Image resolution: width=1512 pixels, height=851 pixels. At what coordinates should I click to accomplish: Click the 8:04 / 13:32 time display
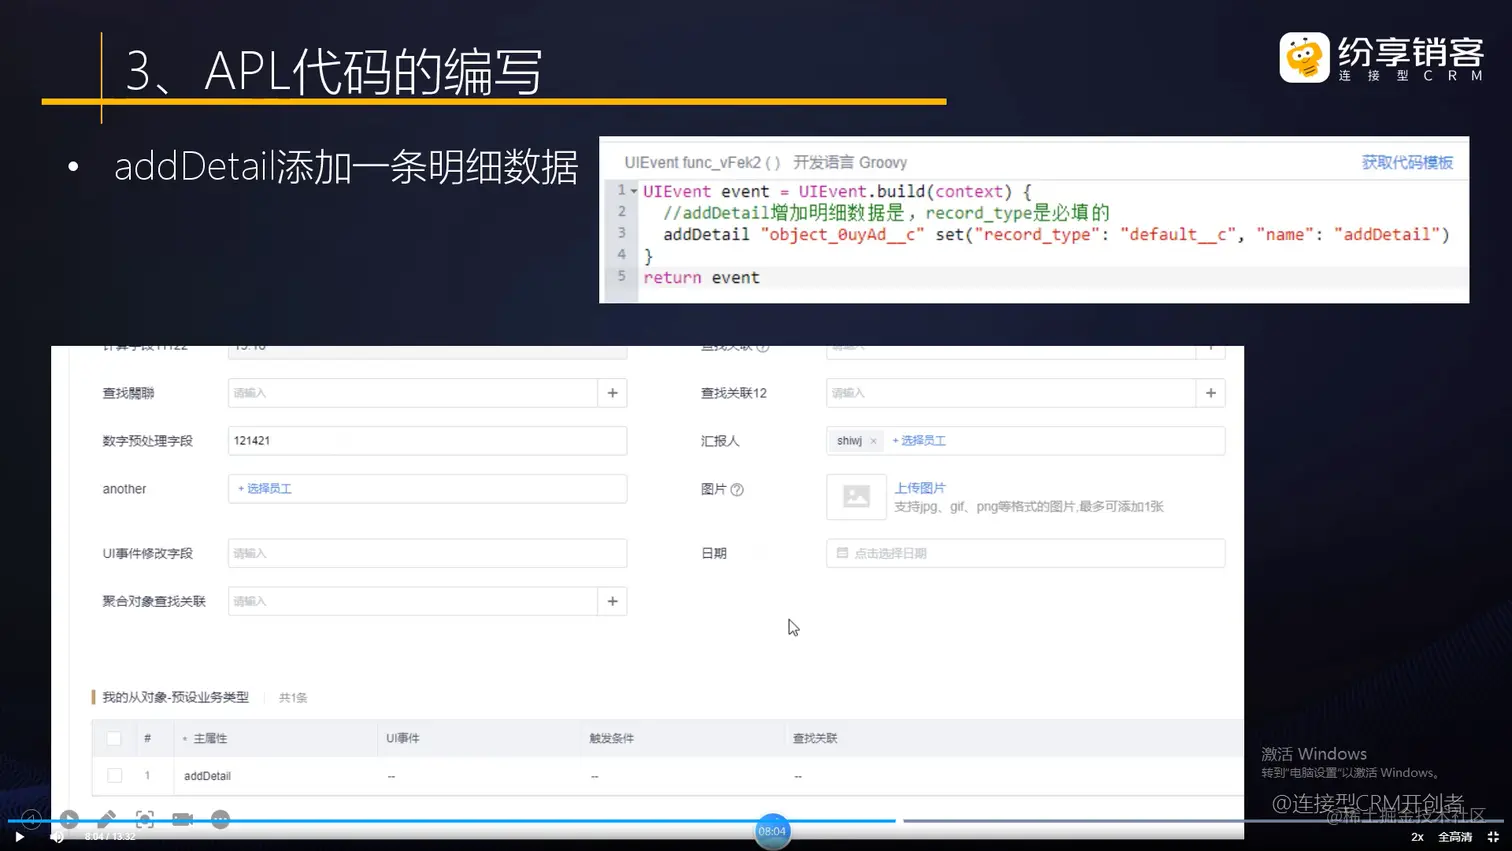point(110,837)
